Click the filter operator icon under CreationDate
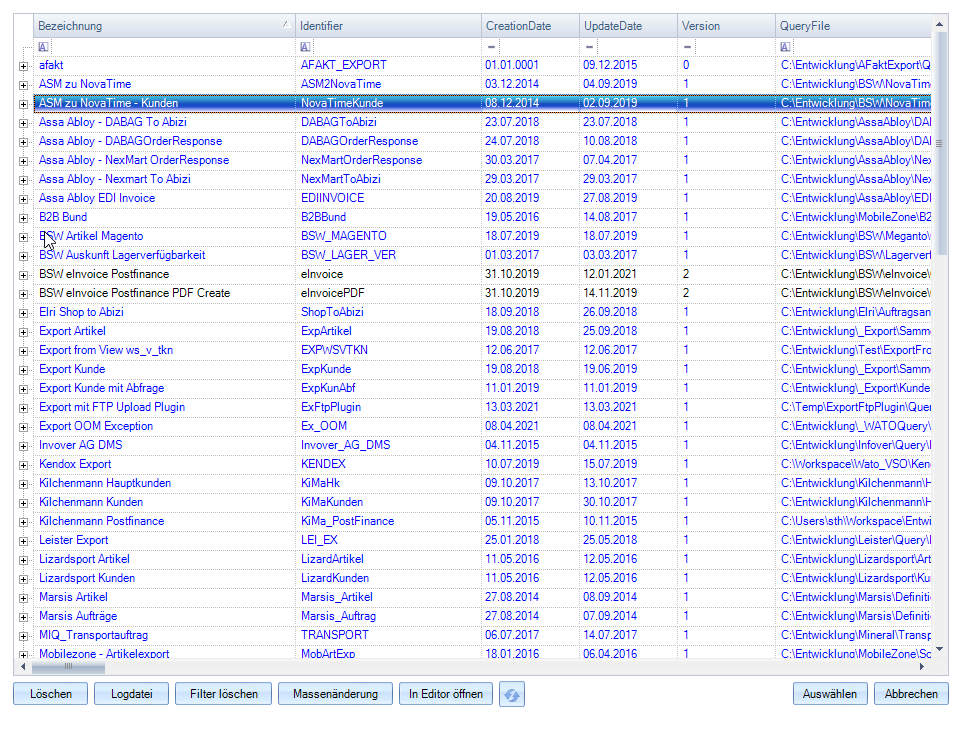This screenshot has height=755, width=977. click(x=491, y=47)
